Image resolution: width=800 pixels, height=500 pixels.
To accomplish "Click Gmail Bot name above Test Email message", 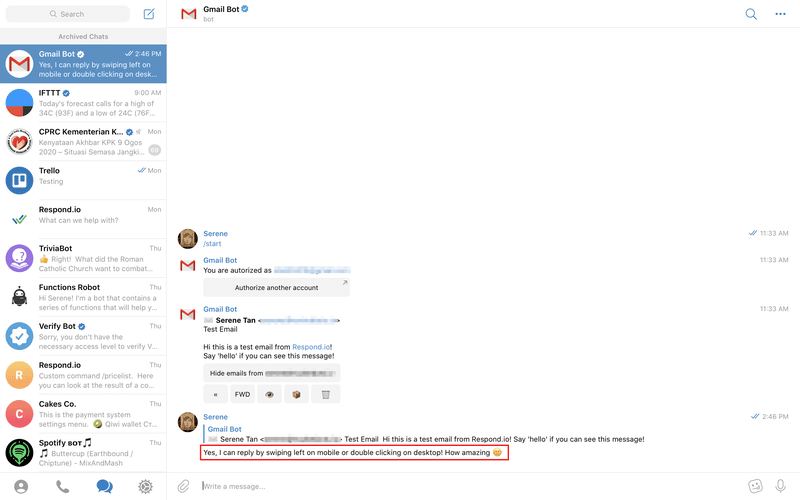I will pos(220,309).
